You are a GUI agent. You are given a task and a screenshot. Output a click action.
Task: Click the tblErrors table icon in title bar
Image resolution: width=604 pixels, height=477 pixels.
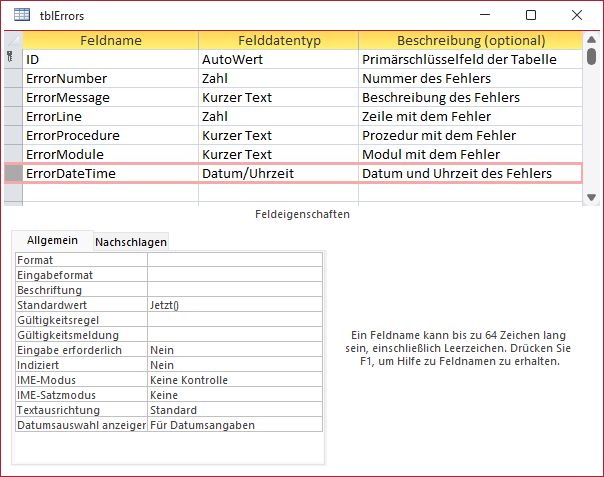pyautogui.click(x=22, y=15)
